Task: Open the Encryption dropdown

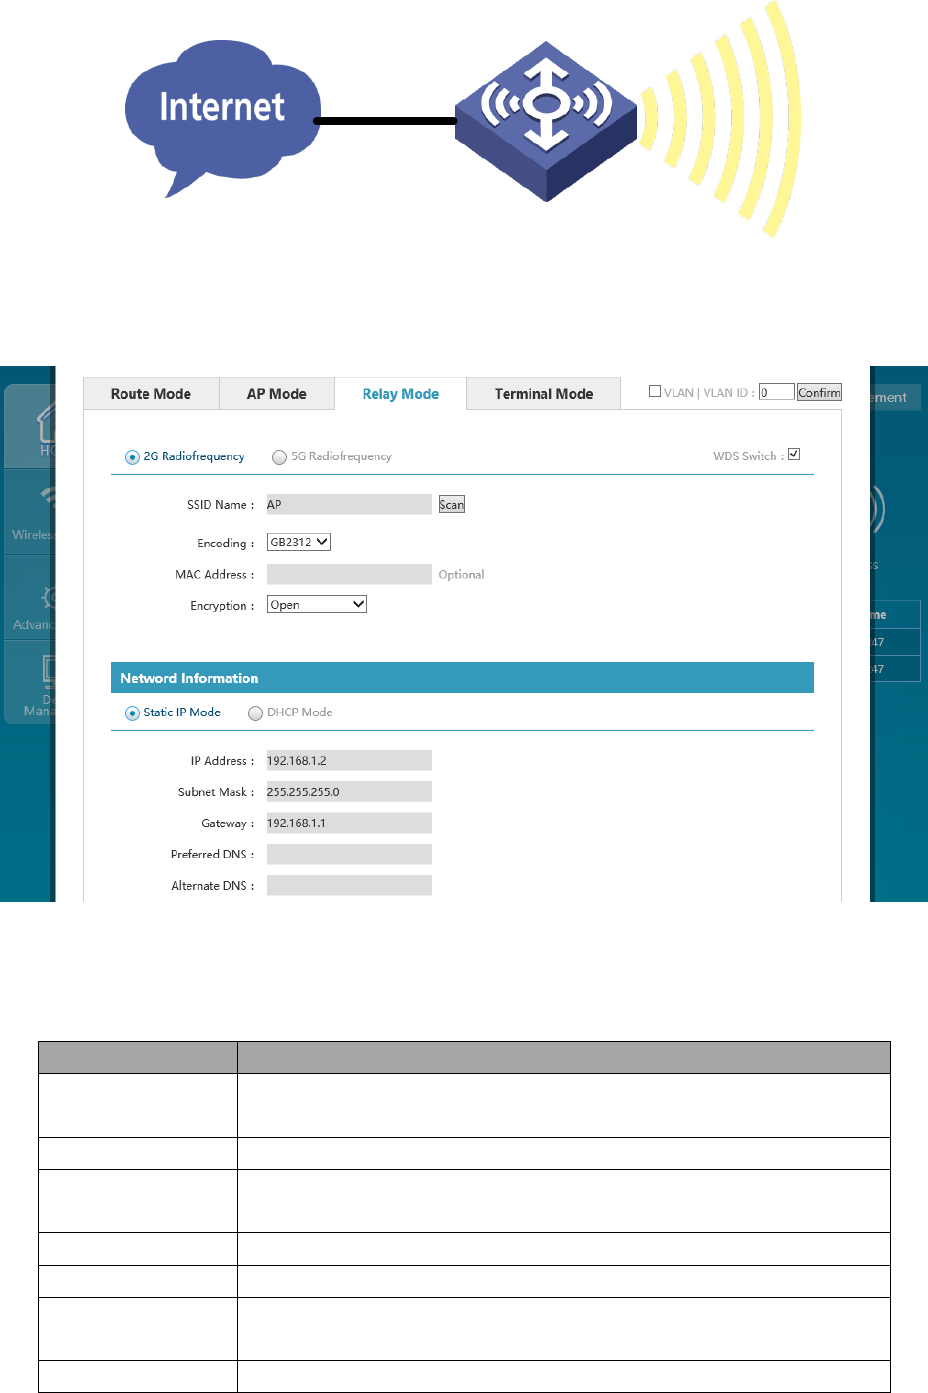Action: (317, 604)
